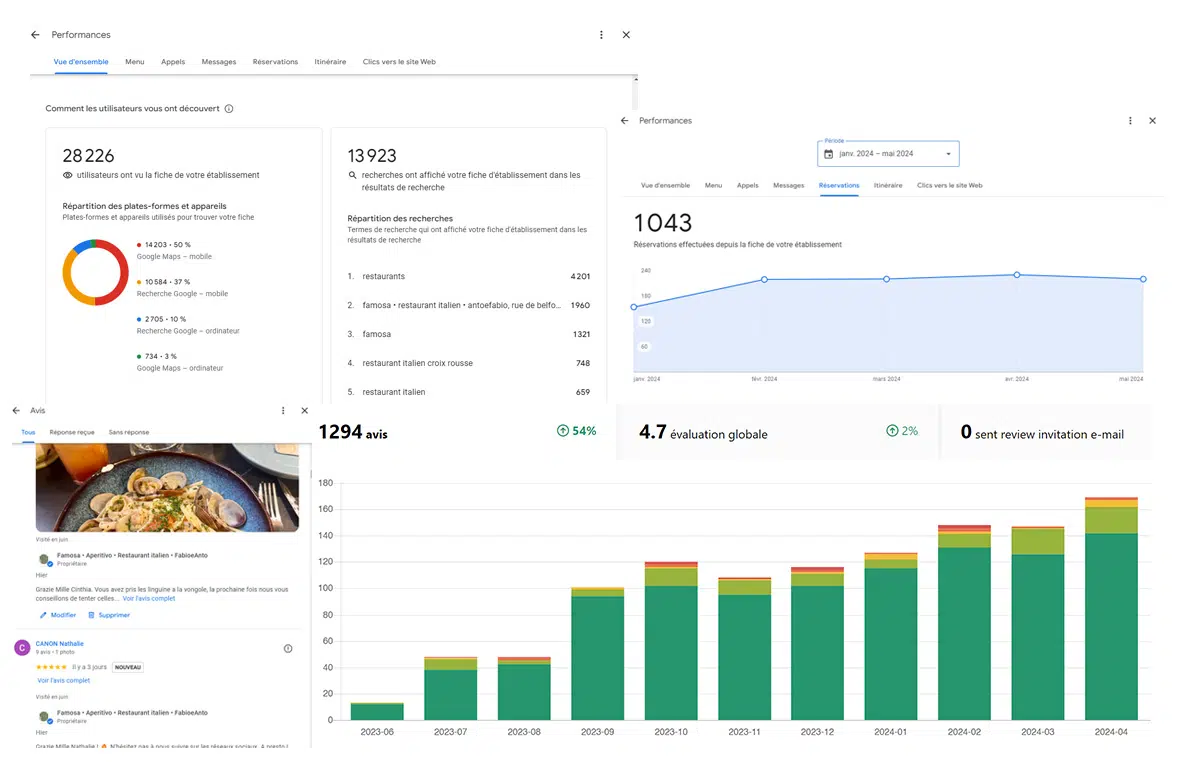Open the 'Clics vers le site Web' tab under Période
1177x762 pixels.
(949, 186)
